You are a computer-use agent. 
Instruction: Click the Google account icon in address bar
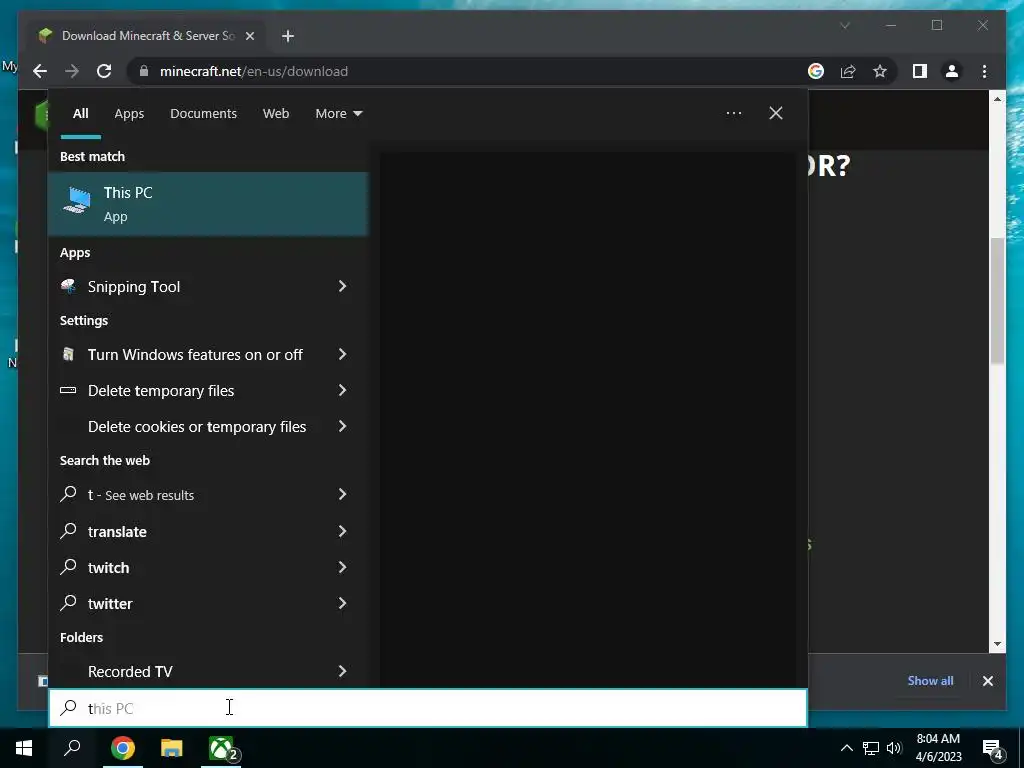[x=816, y=71]
